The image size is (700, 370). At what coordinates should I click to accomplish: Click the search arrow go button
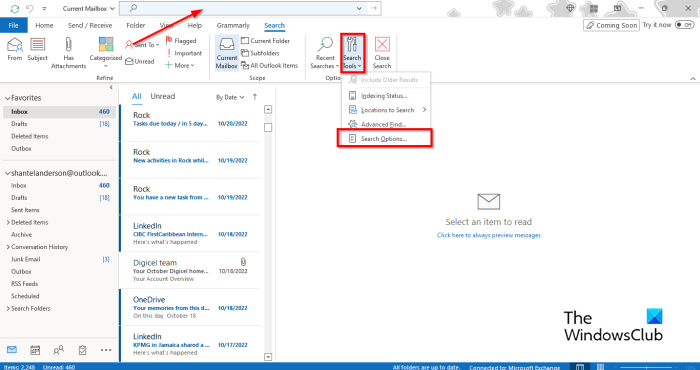[x=374, y=8]
